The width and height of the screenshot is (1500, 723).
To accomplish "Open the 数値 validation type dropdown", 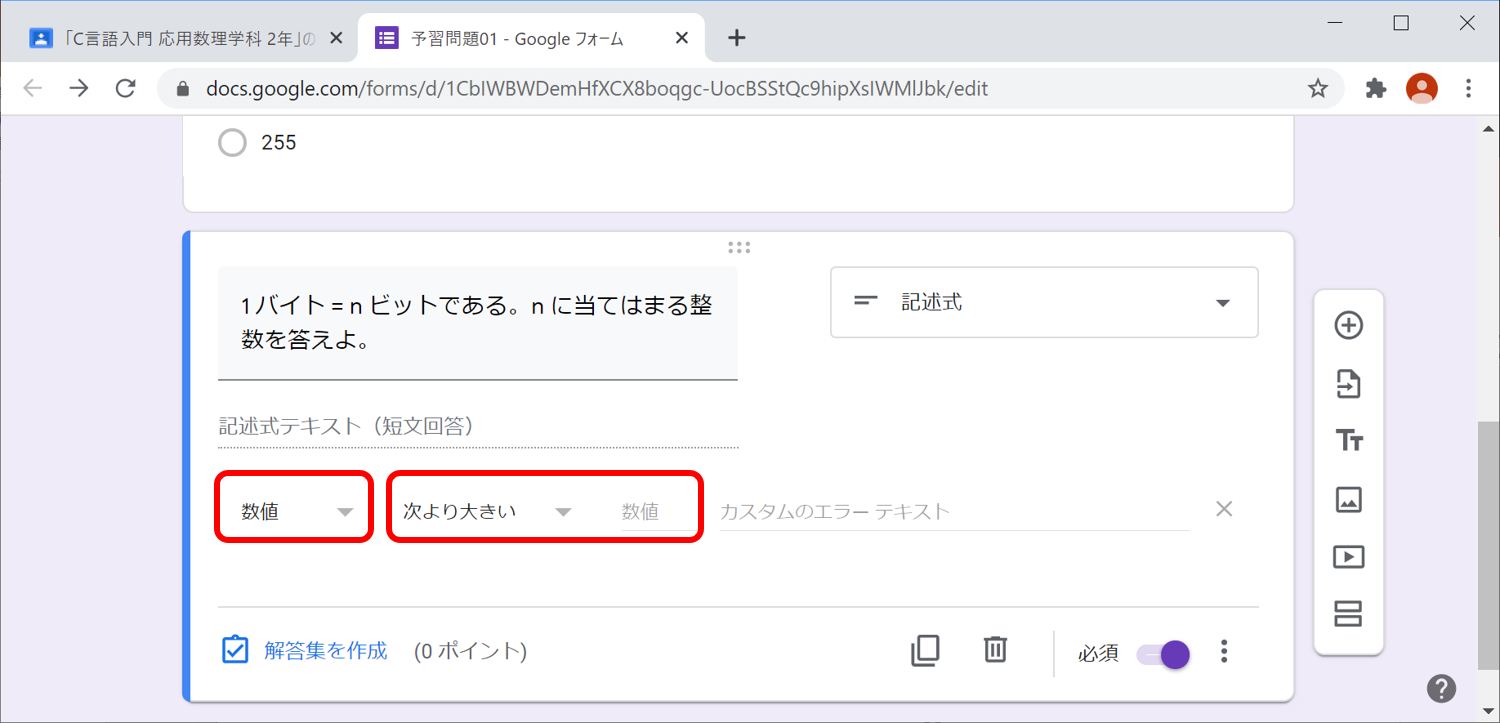I will pyautogui.click(x=296, y=511).
